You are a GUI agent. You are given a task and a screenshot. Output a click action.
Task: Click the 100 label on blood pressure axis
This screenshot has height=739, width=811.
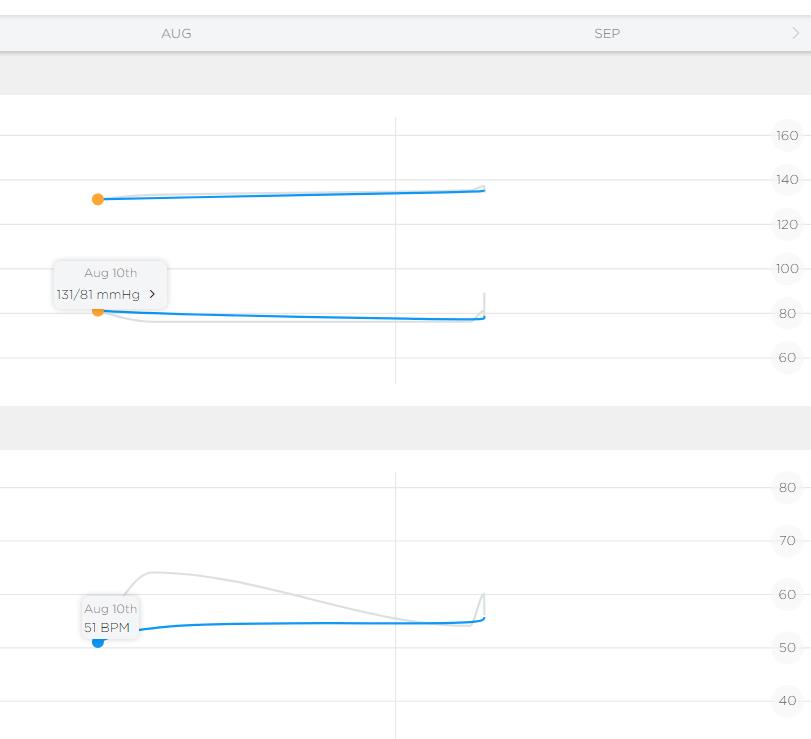point(787,268)
